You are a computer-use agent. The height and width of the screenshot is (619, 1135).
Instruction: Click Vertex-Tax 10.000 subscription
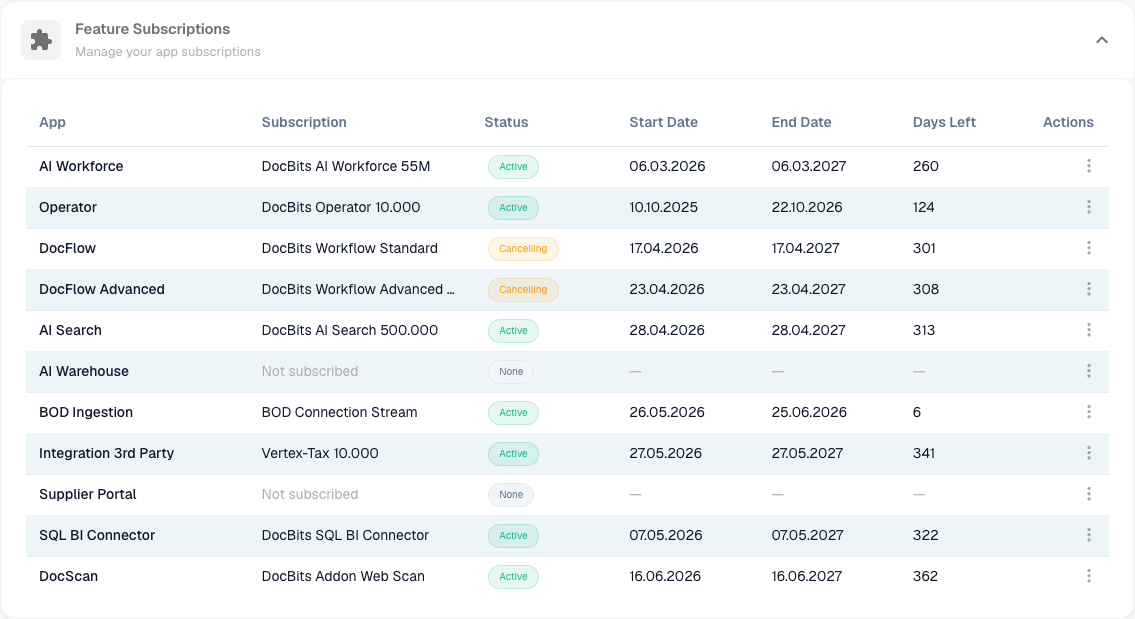point(320,454)
